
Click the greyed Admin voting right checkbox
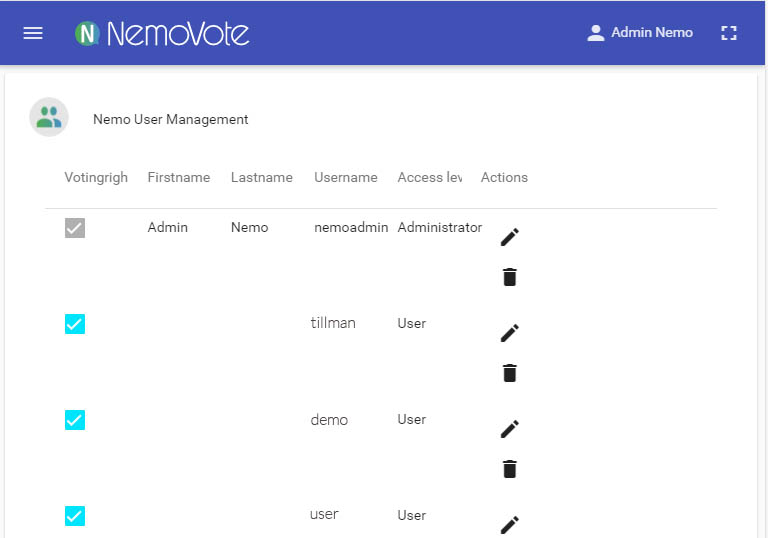pyautogui.click(x=75, y=228)
